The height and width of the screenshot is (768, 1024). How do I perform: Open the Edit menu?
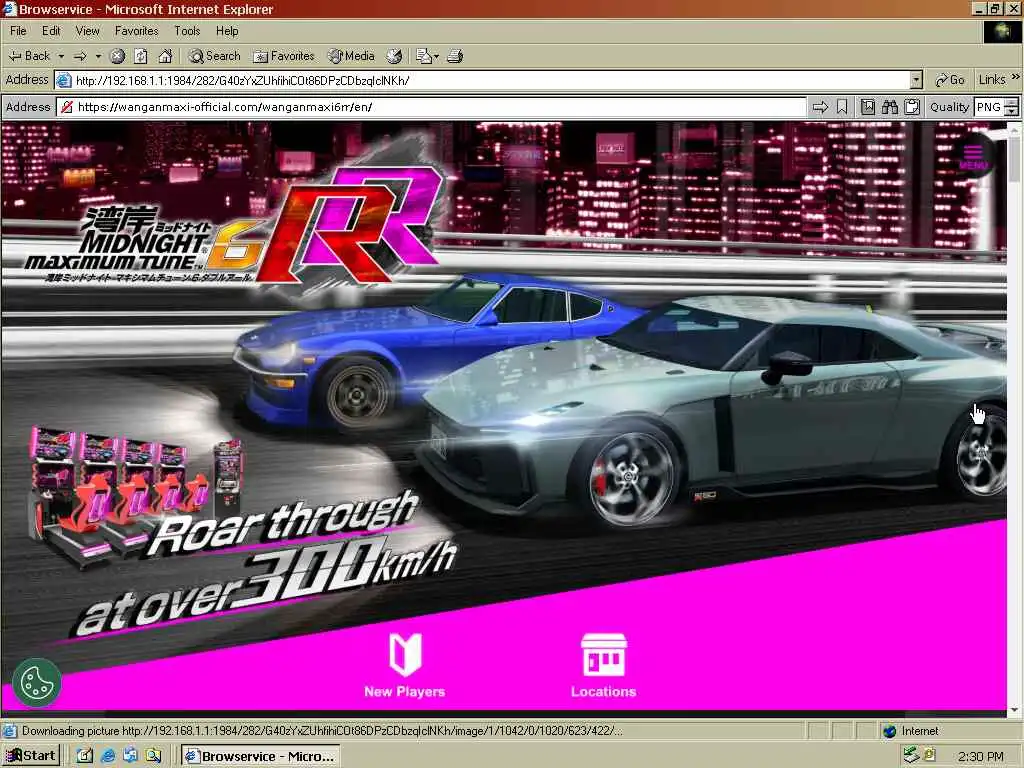tap(51, 31)
